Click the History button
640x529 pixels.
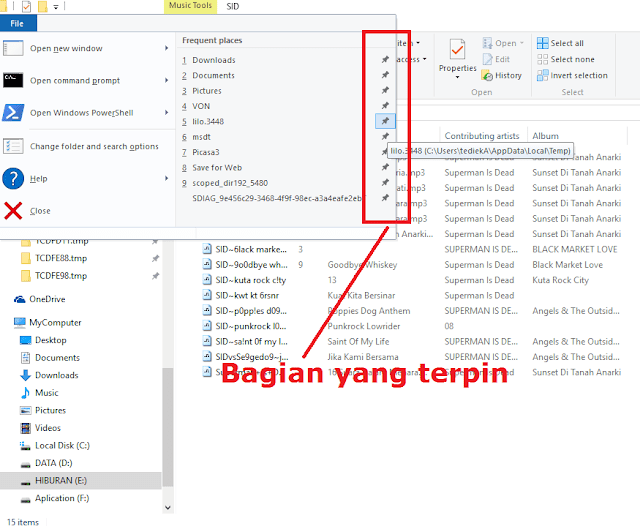502,76
